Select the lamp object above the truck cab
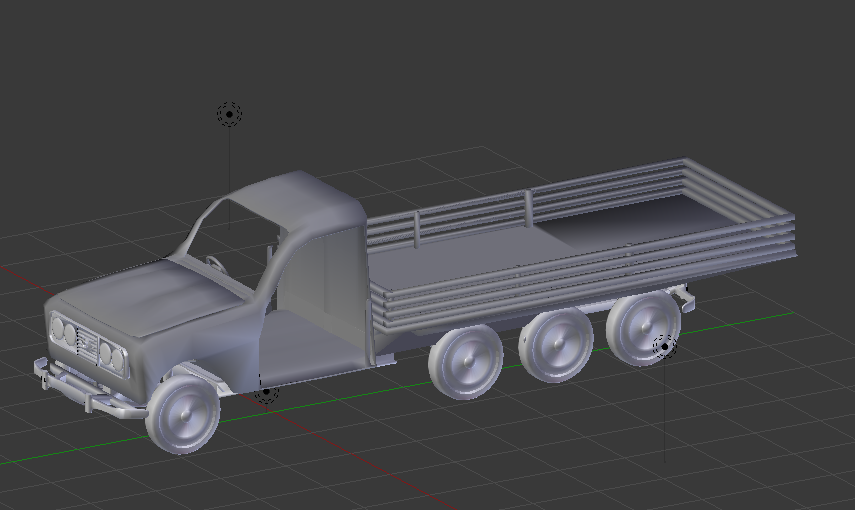The image size is (855, 510). [x=229, y=114]
